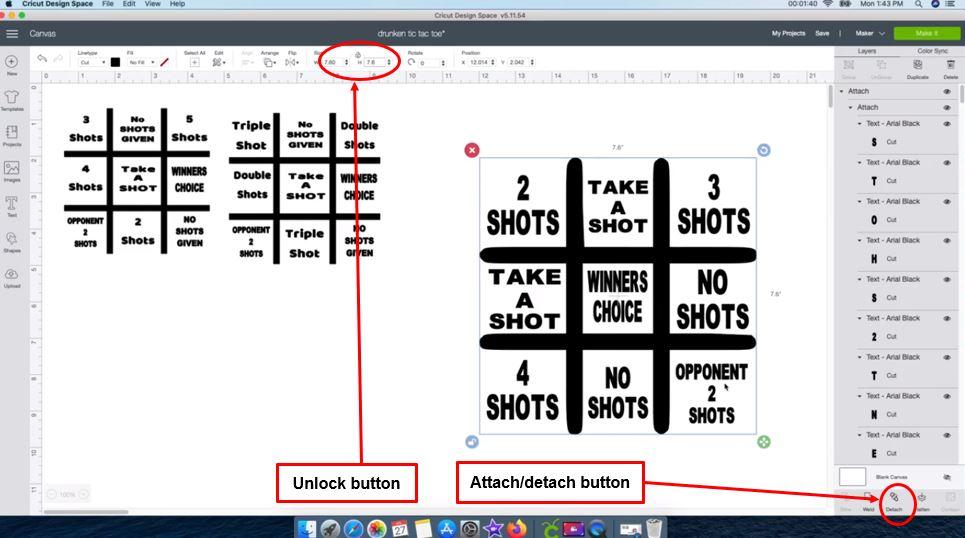965x538 pixels.
Task: Toggle visibility of the O text layer
Action: (947, 202)
